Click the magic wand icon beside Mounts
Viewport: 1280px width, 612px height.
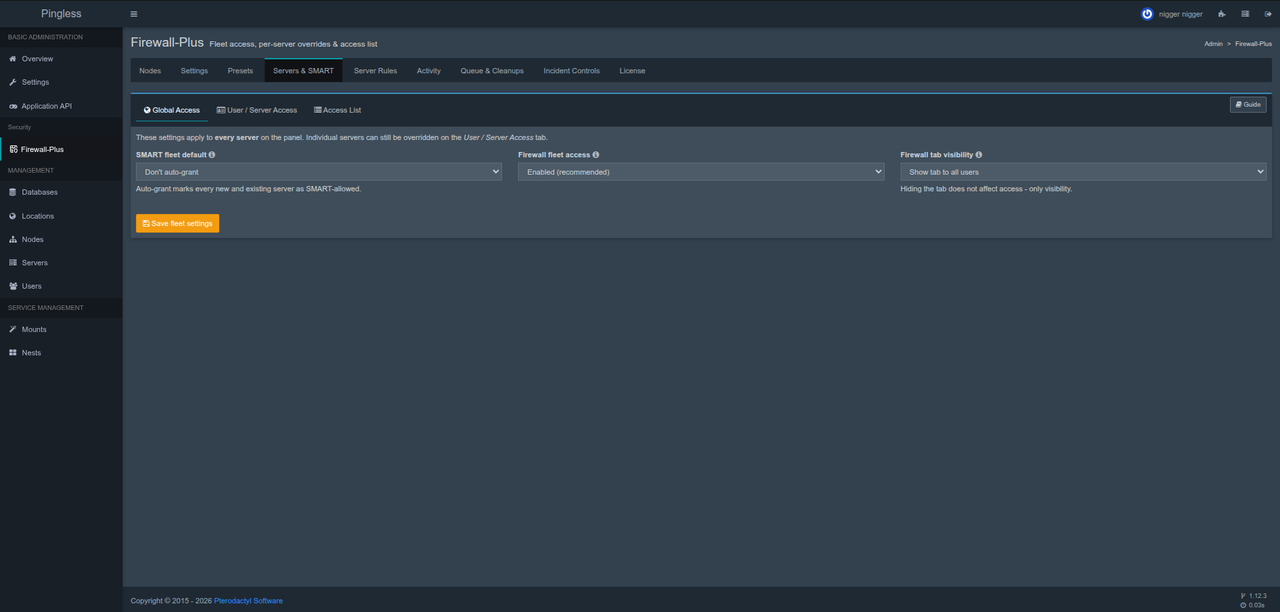[x=13, y=329]
